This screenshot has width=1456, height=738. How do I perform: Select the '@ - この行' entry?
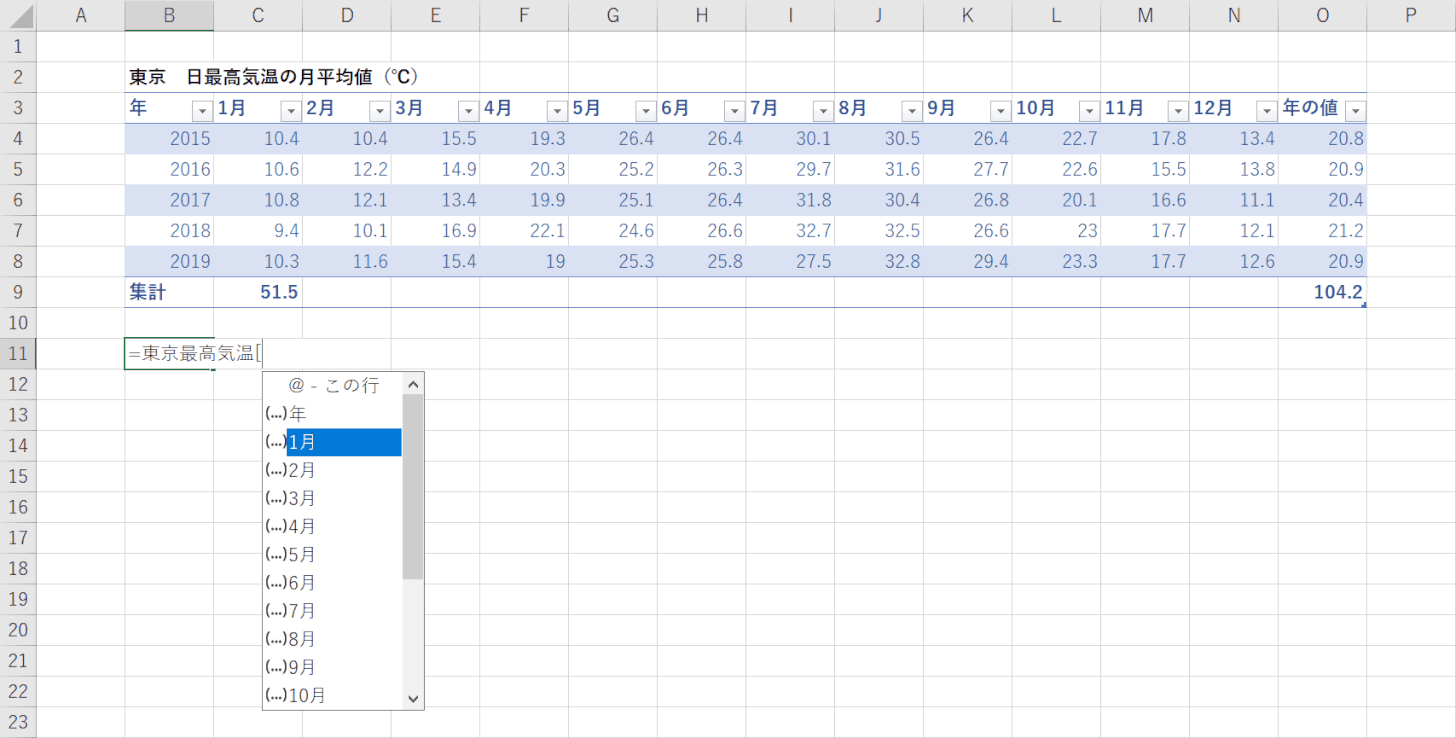click(x=333, y=385)
